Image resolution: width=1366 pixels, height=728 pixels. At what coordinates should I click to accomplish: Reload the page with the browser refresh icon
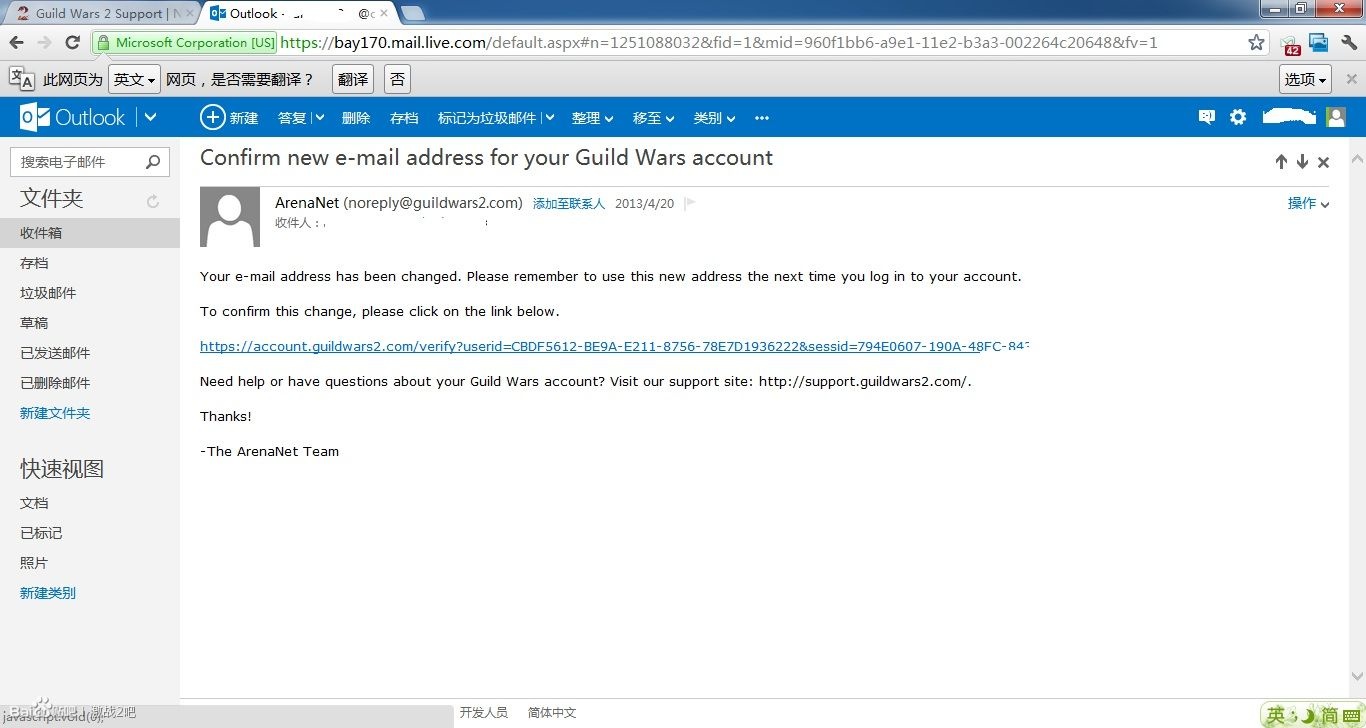[72, 43]
